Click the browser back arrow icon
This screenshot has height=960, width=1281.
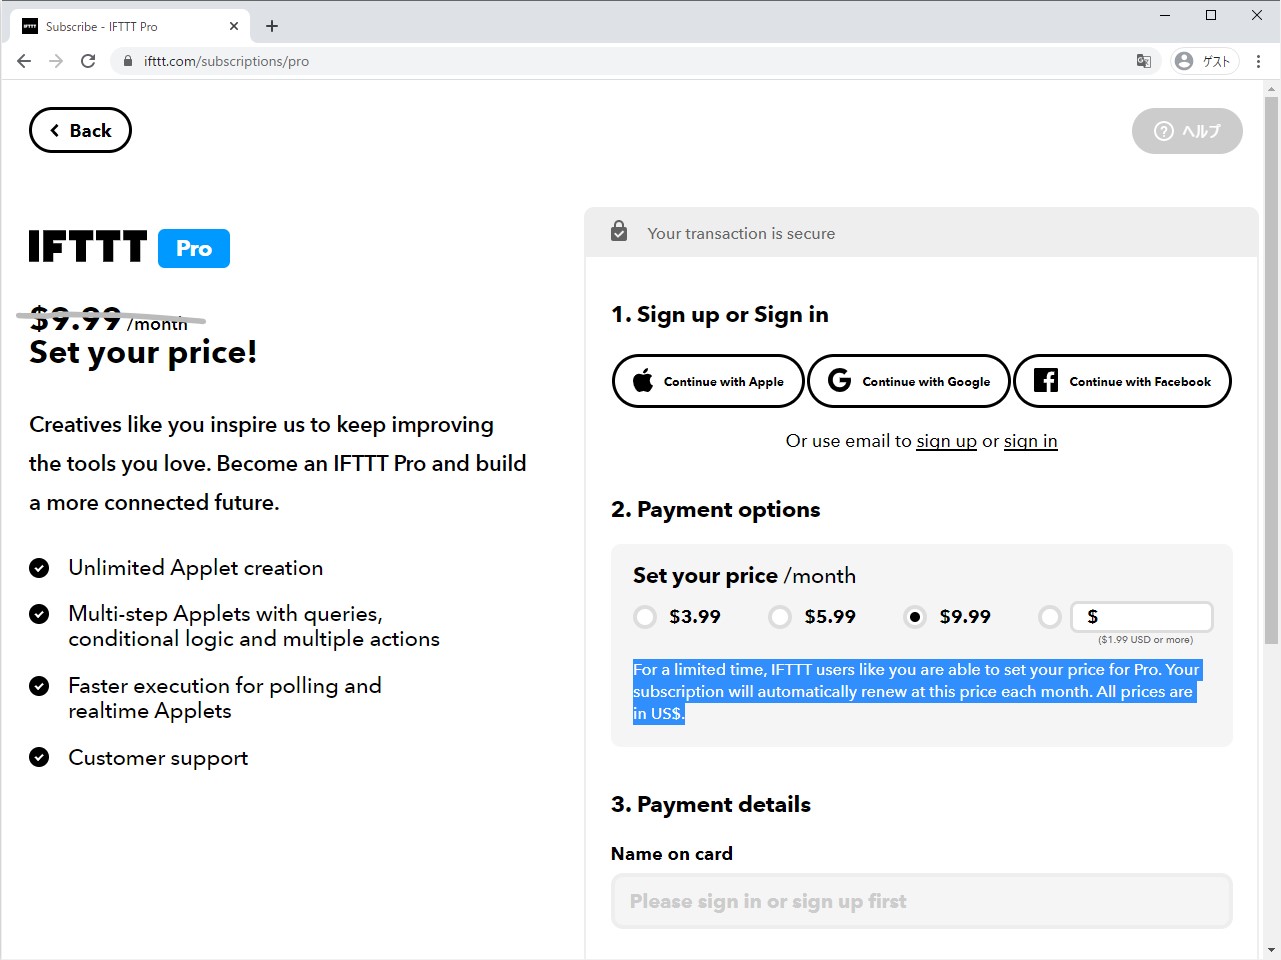click(24, 61)
